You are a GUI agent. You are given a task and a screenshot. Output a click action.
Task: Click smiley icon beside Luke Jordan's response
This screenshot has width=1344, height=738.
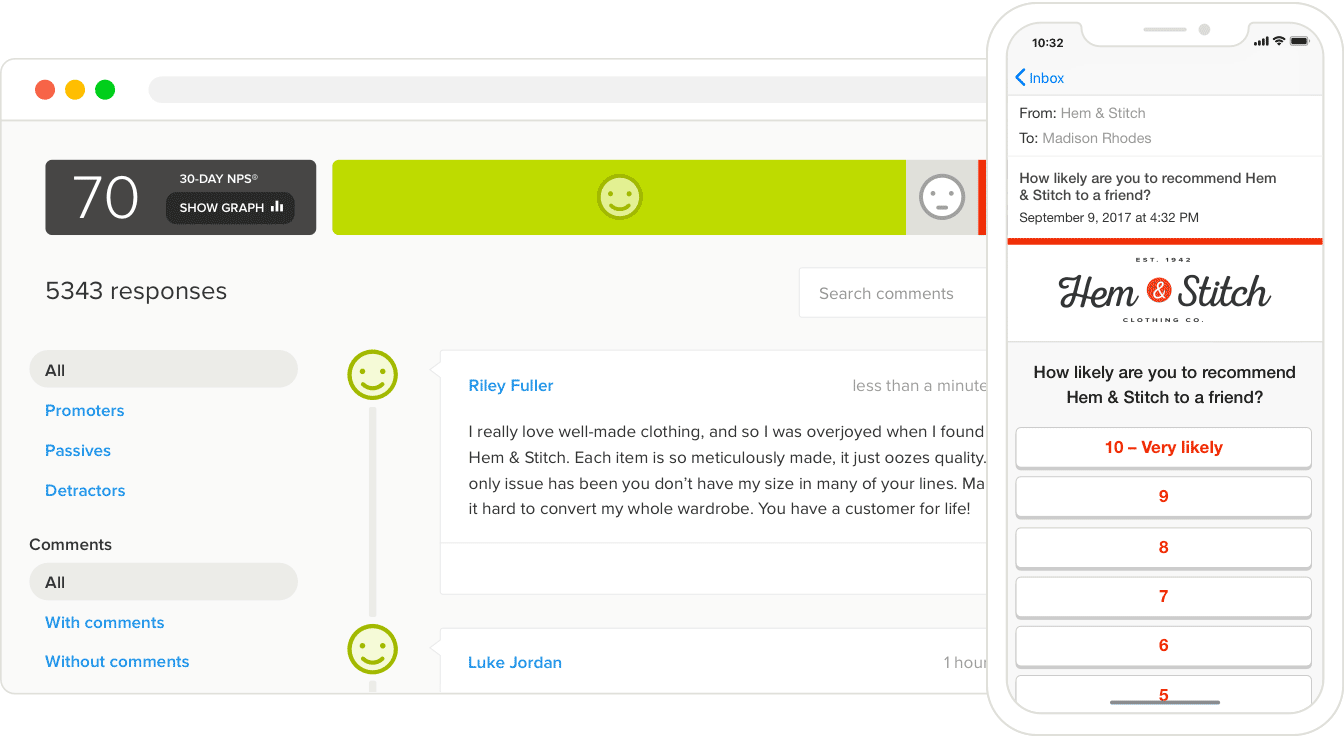[x=372, y=649]
